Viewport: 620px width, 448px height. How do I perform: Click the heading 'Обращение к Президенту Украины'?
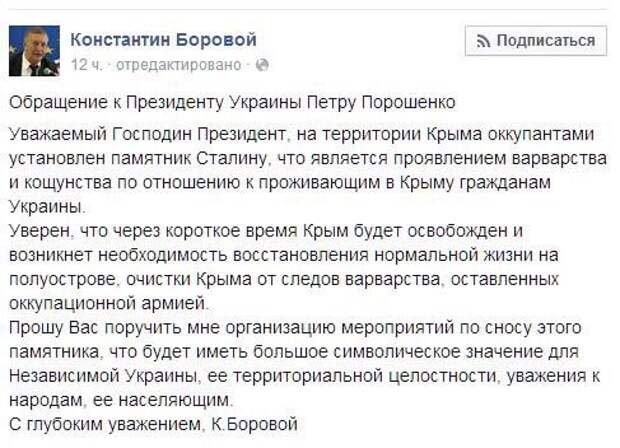(232, 103)
